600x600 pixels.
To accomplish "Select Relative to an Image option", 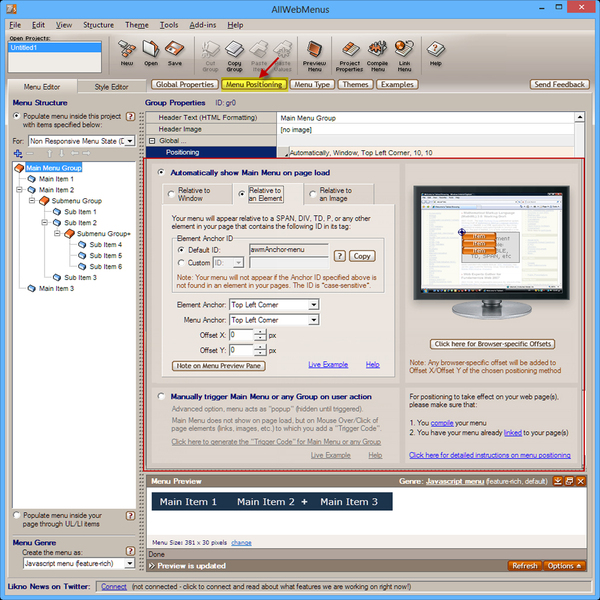I will tap(313, 194).
